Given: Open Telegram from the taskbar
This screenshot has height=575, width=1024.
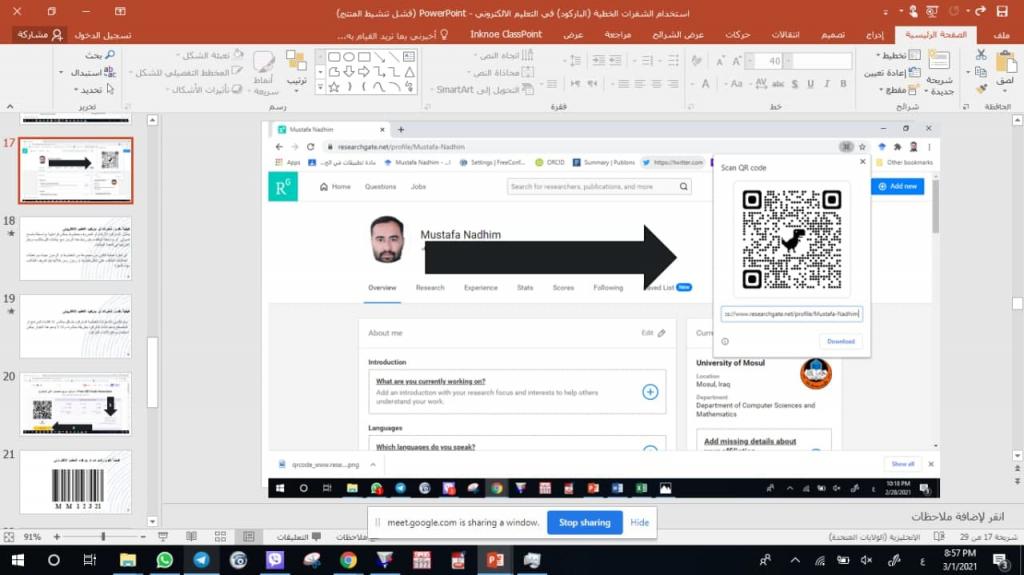Looking at the screenshot, I should (x=201, y=560).
